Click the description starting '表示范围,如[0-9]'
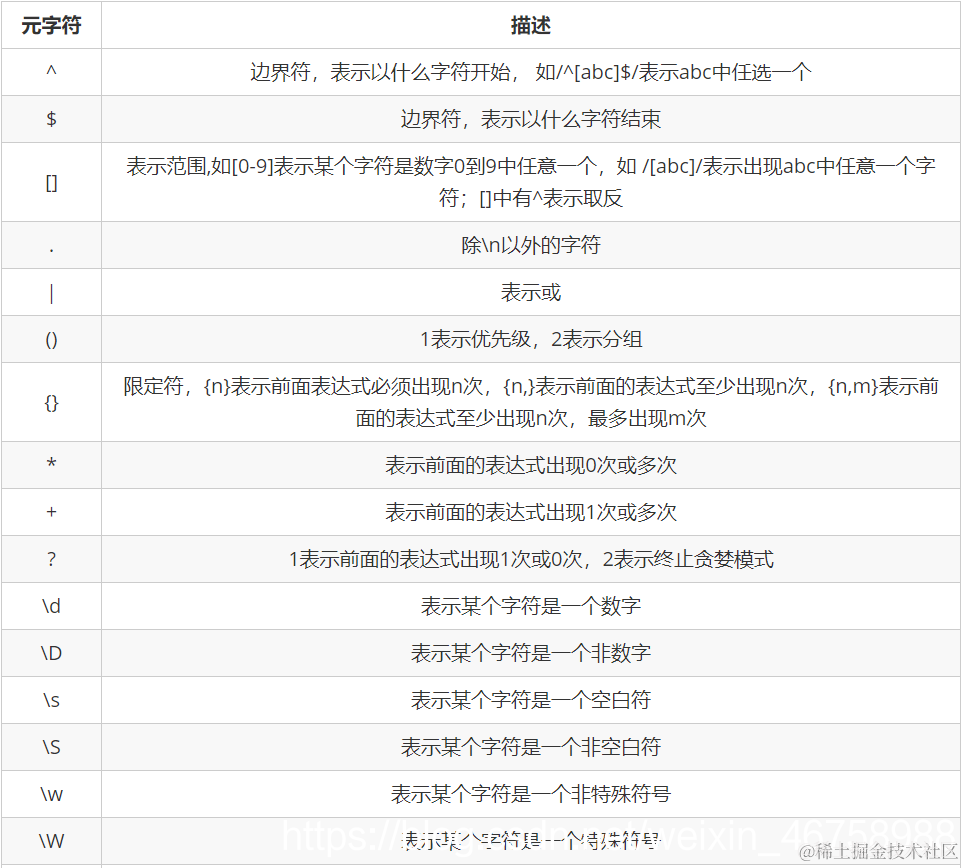Viewport: 965px width, 868px height. click(x=531, y=182)
